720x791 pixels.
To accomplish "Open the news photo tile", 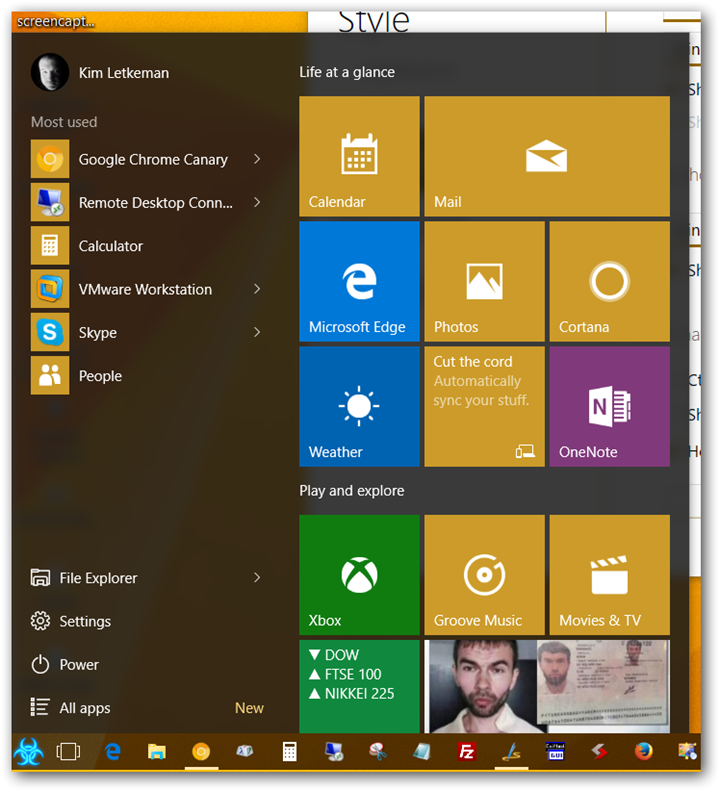I will pyautogui.click(x=547, y=687).
